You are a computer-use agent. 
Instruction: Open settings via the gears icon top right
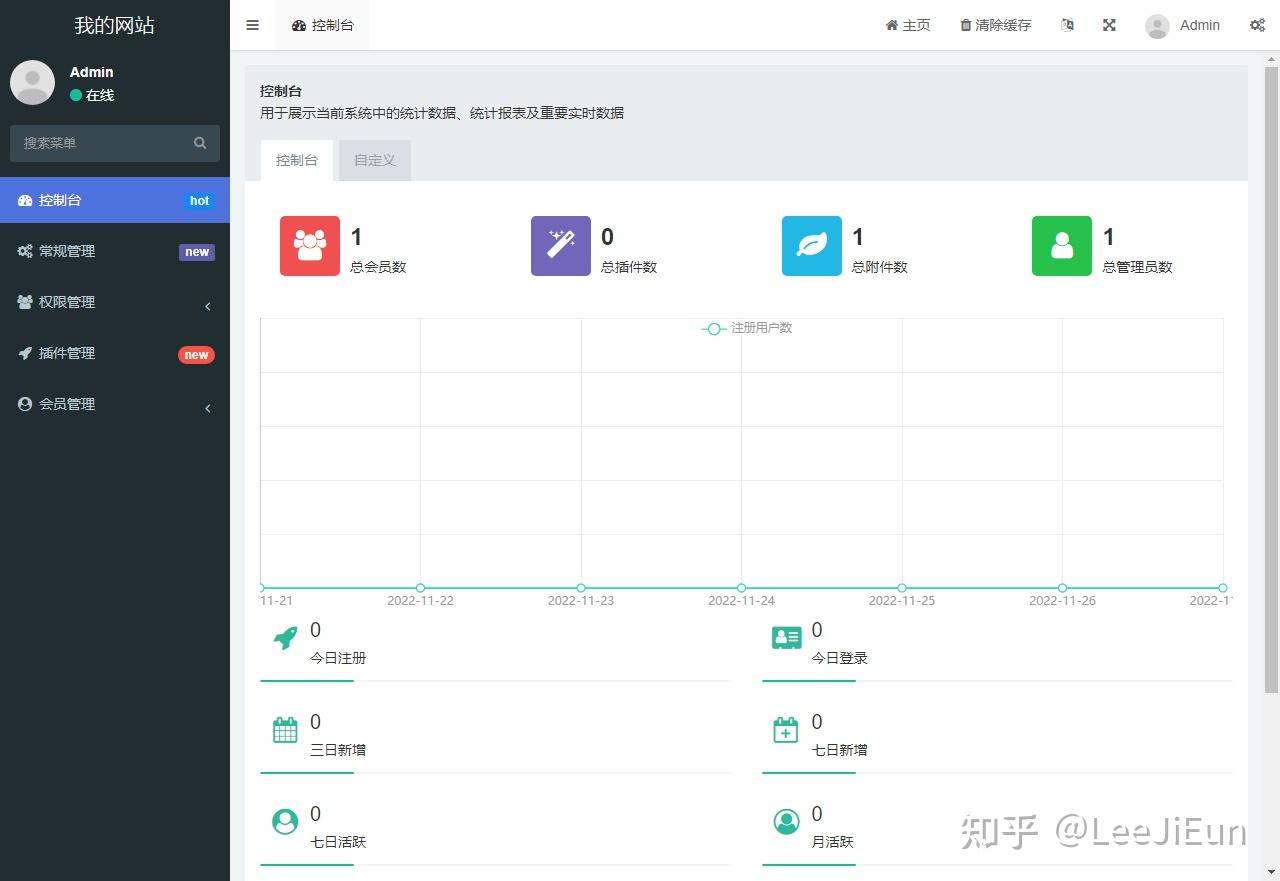click(1257, 25)
